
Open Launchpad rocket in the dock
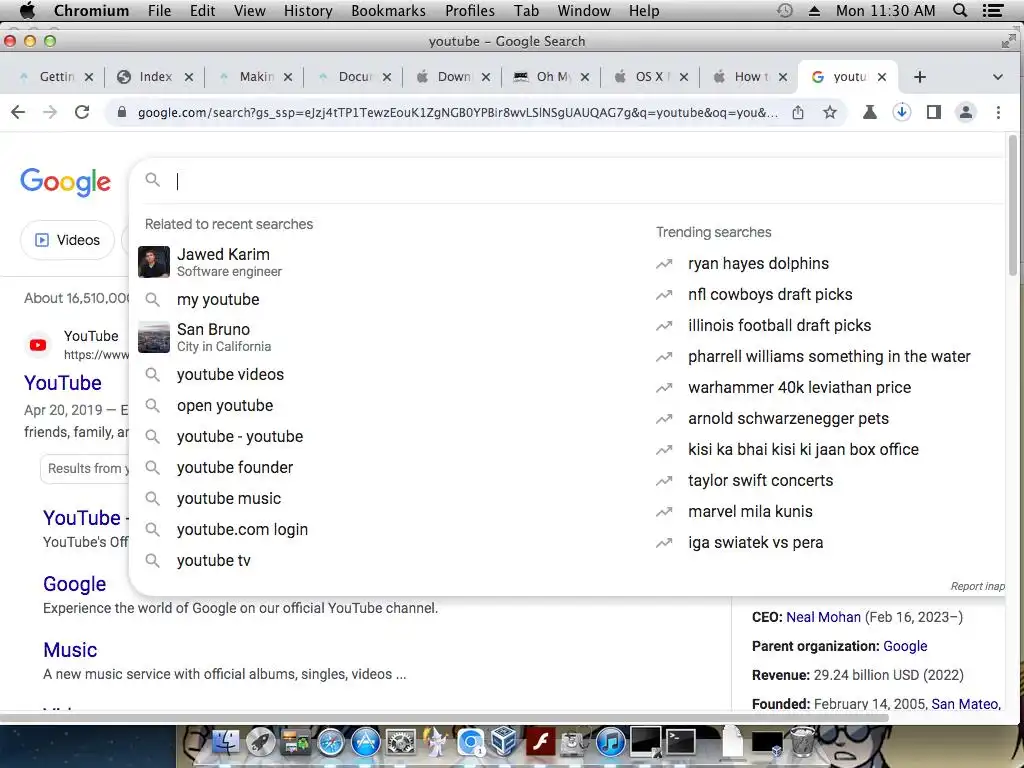261,742
